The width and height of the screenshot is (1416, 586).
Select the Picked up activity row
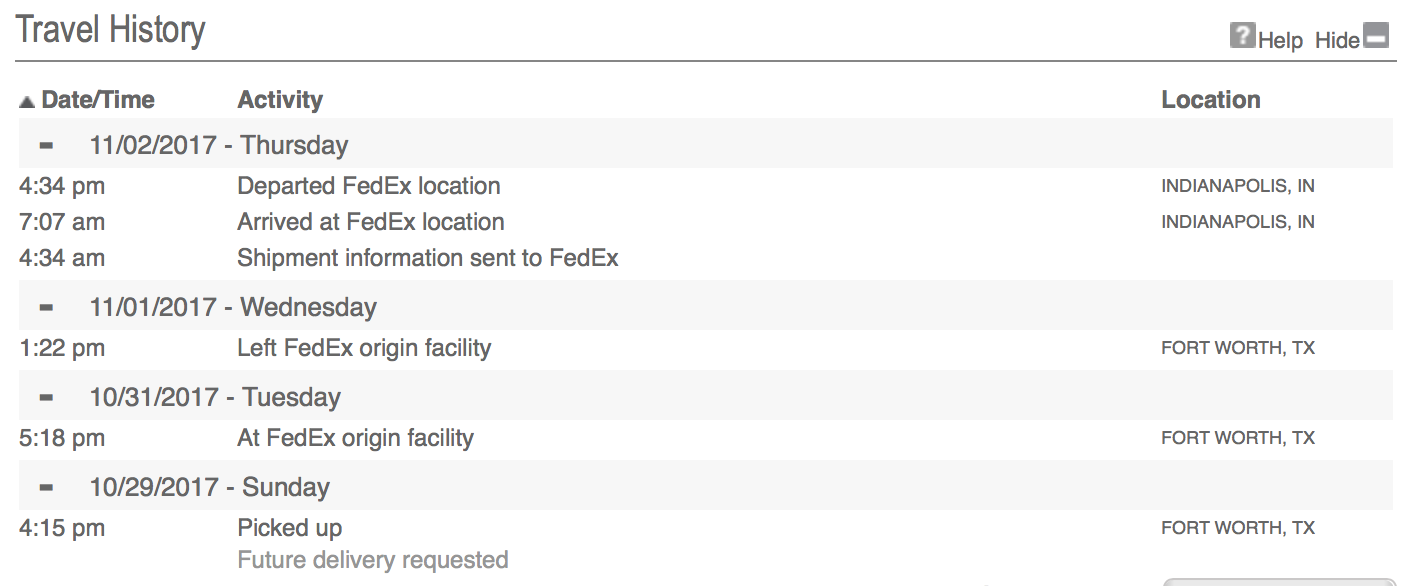tap(705, 528)
